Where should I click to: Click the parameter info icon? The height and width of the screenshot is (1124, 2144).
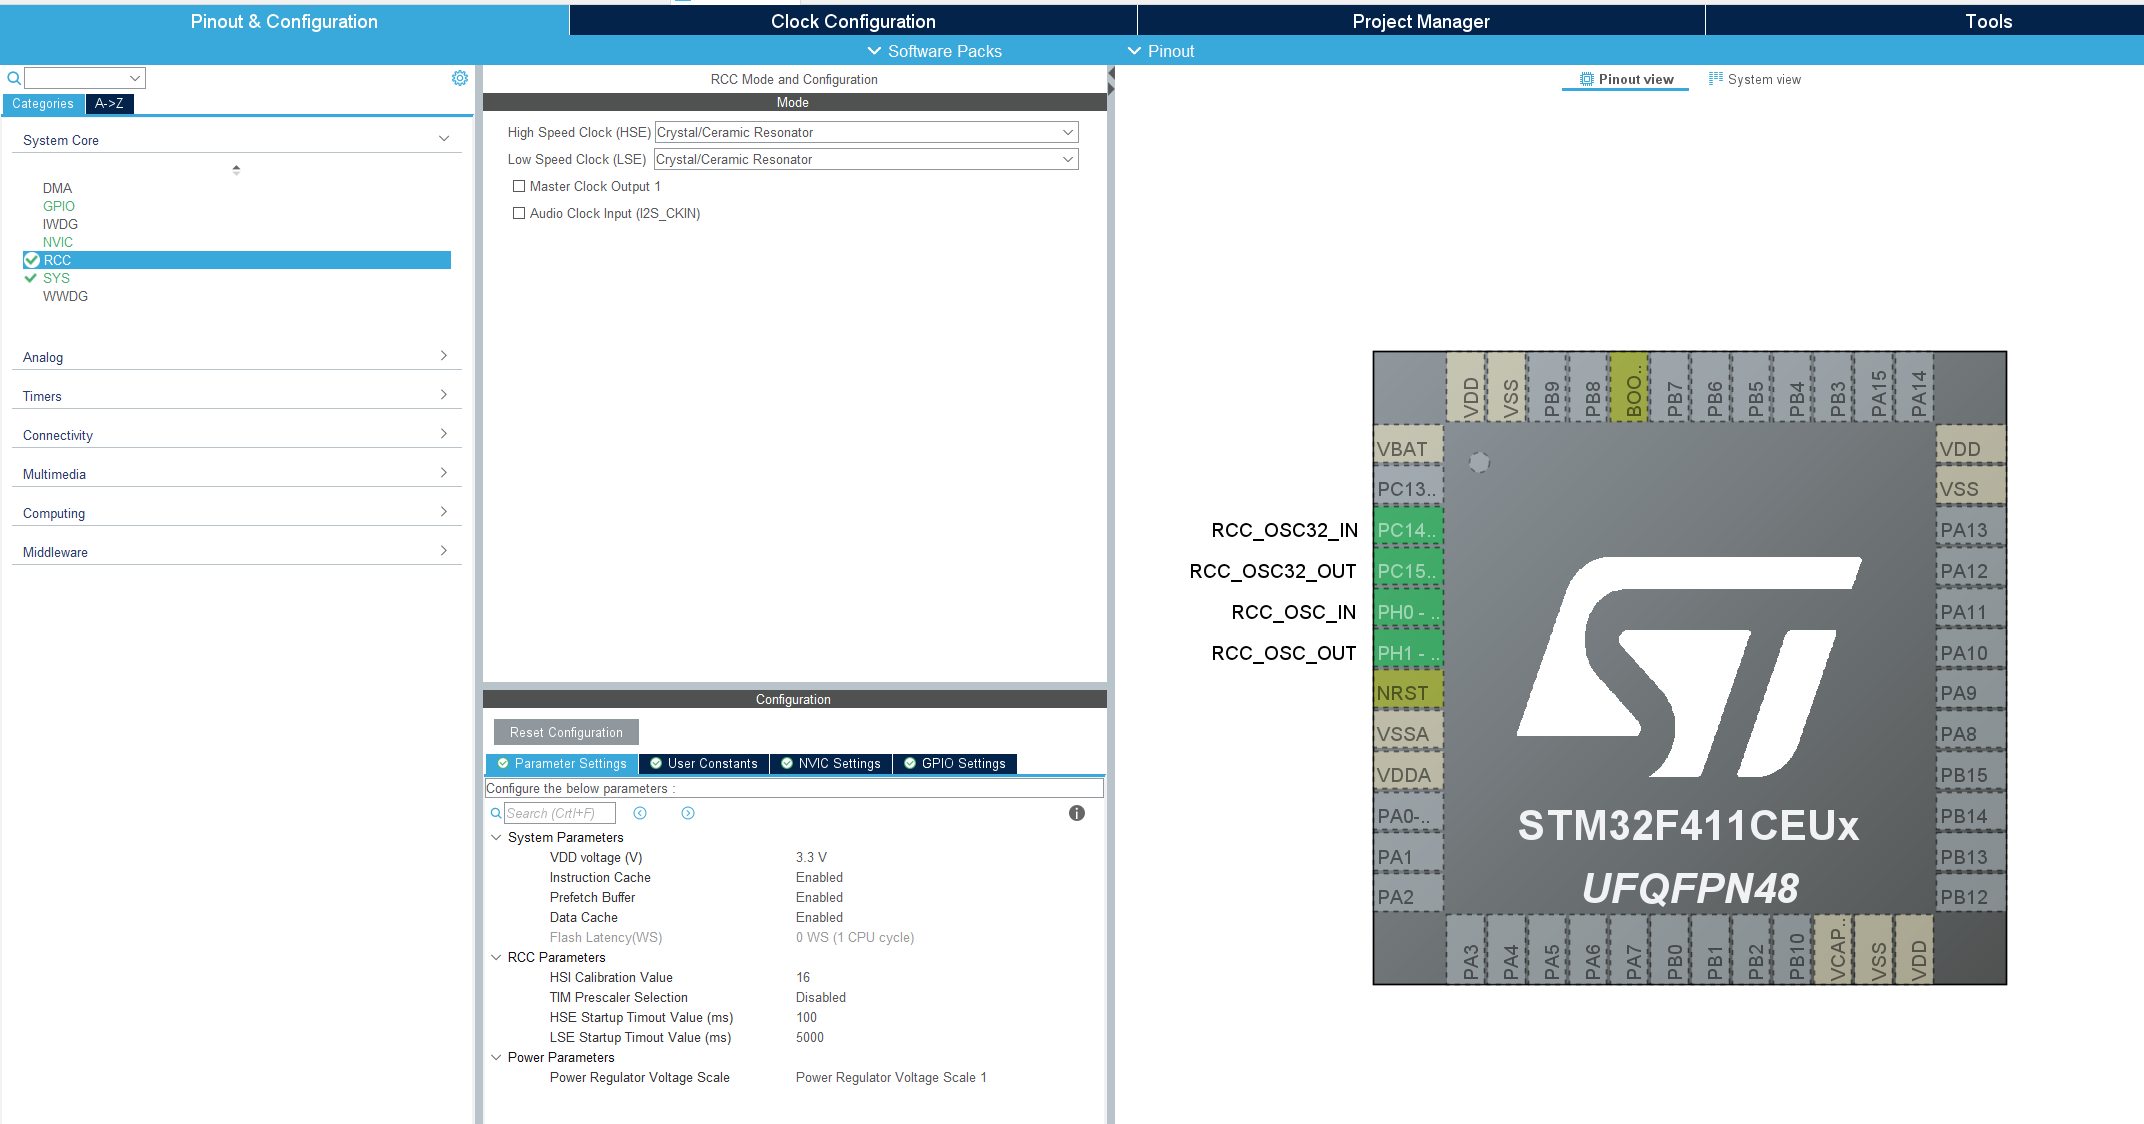coord(1077,813)
